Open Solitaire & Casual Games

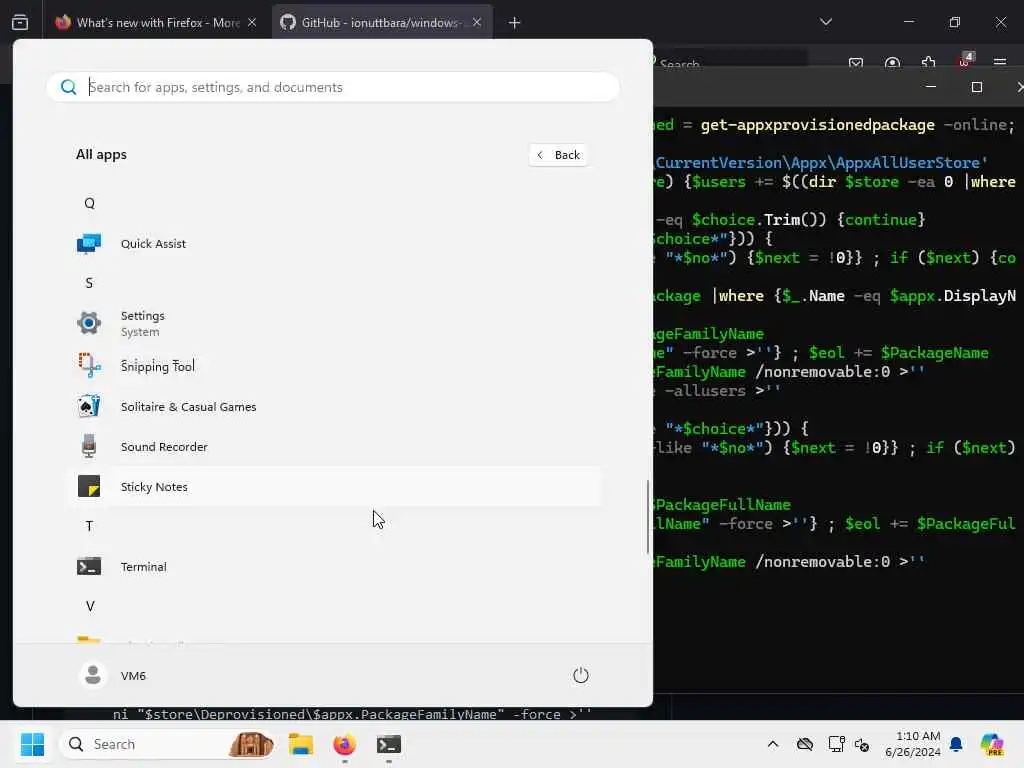(333, 406)
